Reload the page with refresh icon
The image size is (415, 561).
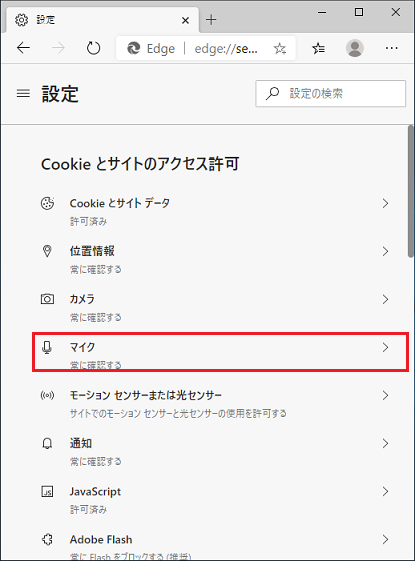[93, 48]
